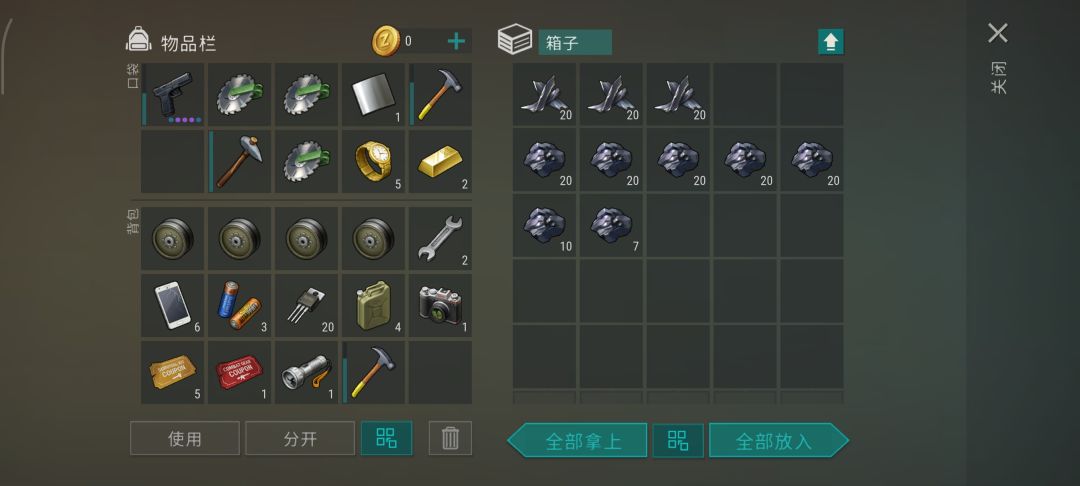Select the red combat gear coupon
This screenshot has width=1080, height=486.
239,372
